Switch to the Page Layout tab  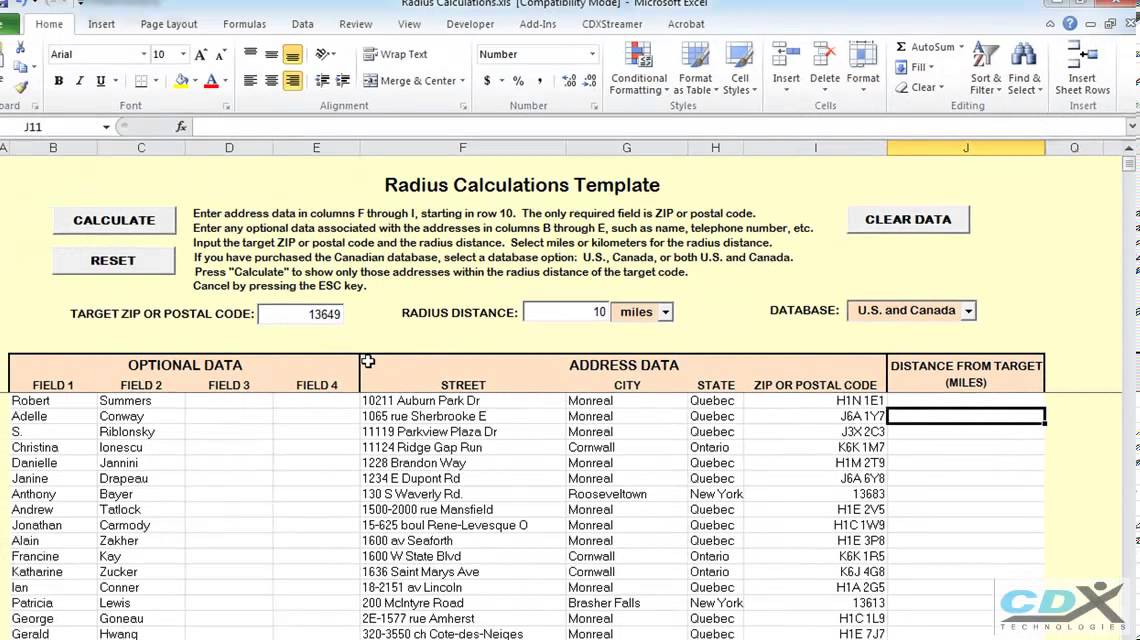169,24
